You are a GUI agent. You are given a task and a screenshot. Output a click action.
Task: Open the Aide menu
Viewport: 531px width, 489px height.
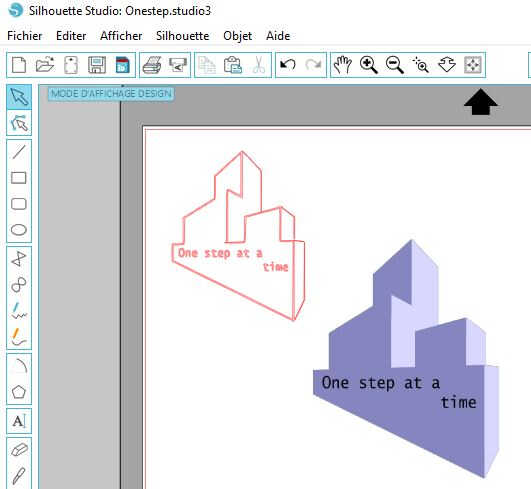tap(278, 36)
